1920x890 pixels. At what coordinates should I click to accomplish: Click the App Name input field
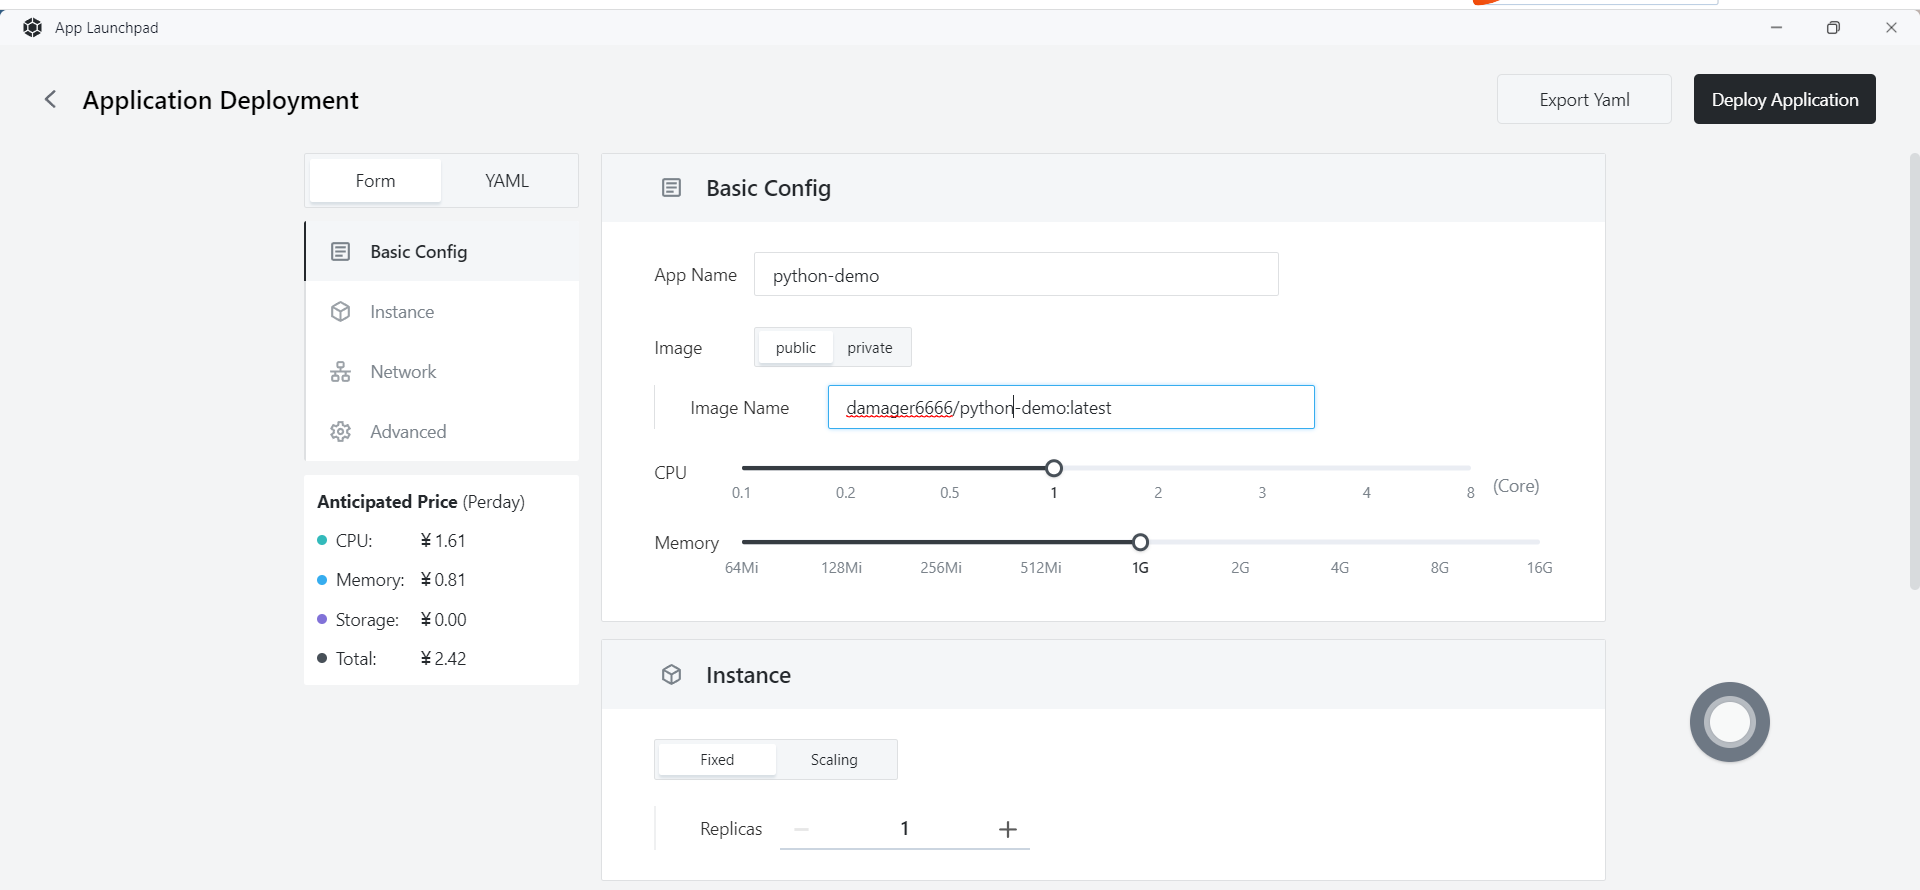point(1015,275)
